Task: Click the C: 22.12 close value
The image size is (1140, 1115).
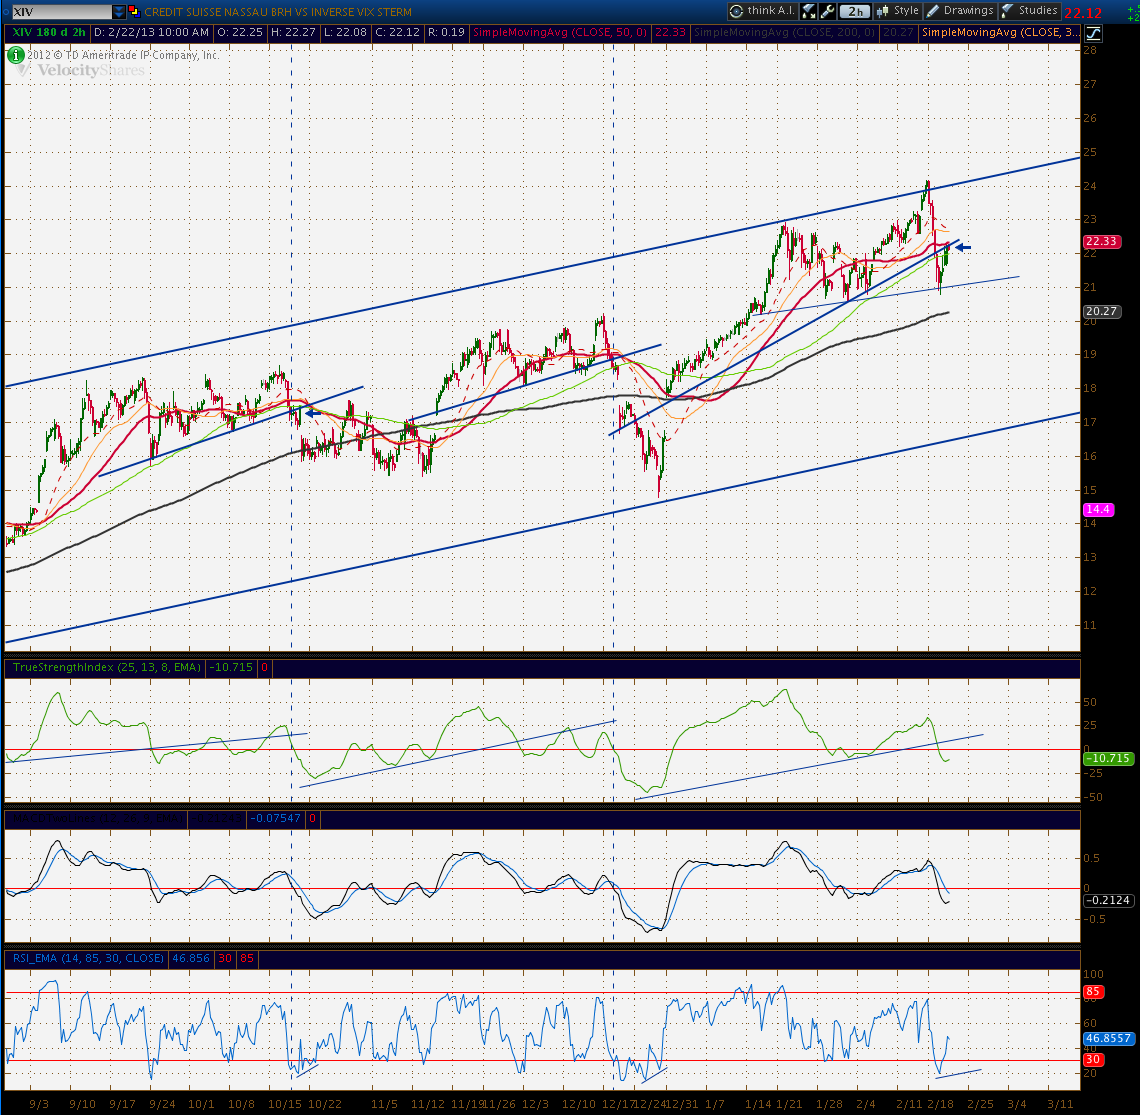Action: coord(398,33)
